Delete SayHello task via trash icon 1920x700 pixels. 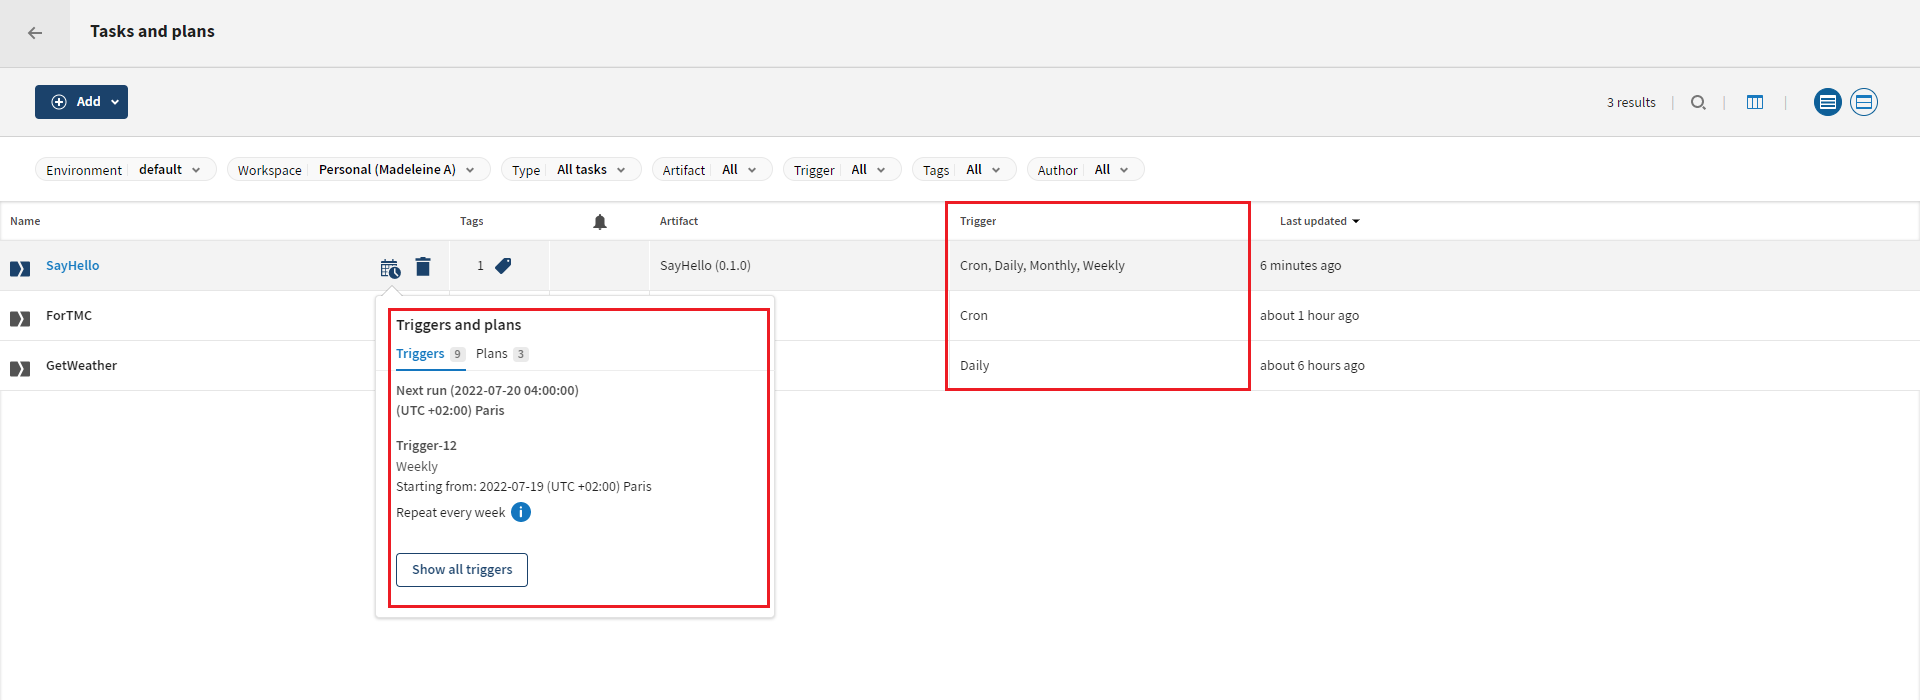tap(423, 266)
